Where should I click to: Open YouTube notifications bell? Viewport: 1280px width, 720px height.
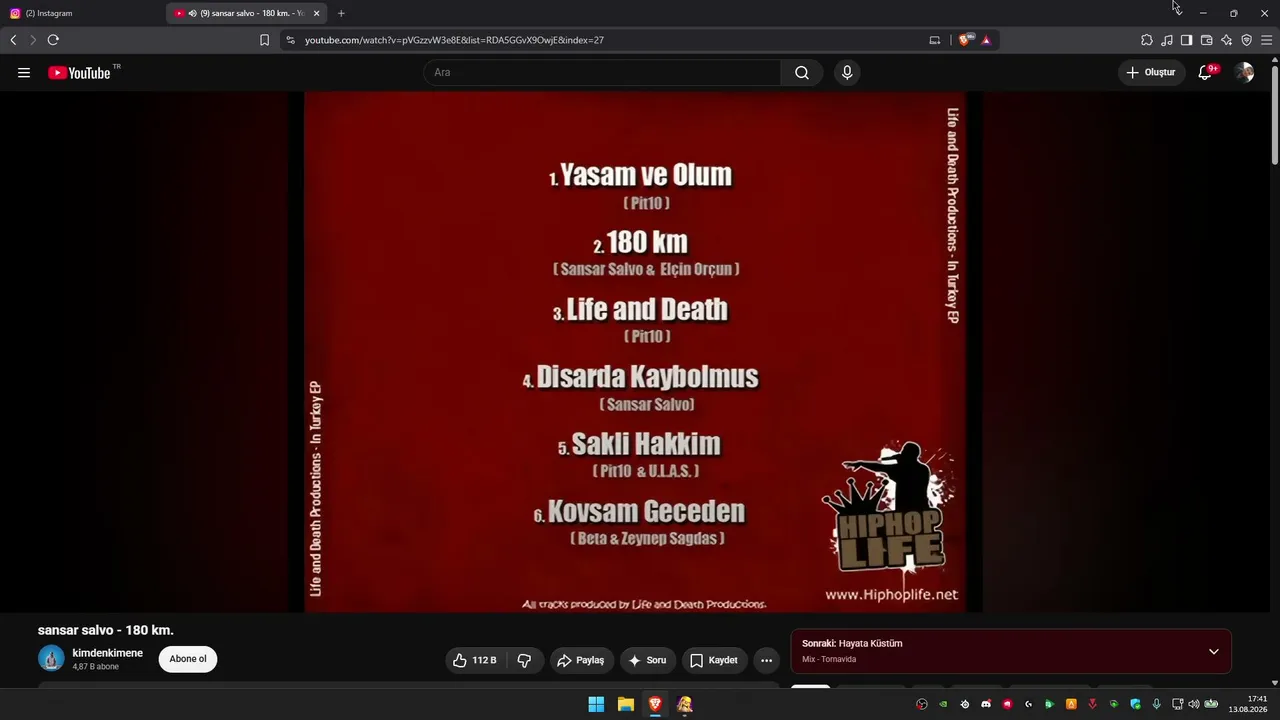1205,72
